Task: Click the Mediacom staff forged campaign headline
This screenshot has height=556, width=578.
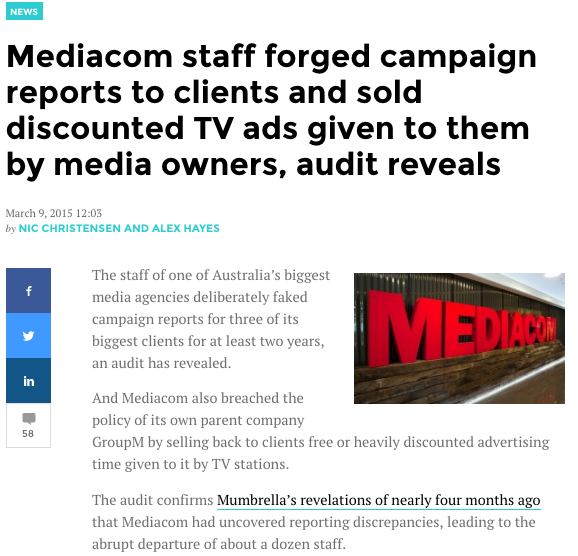Action: click(x=271, y=110)
